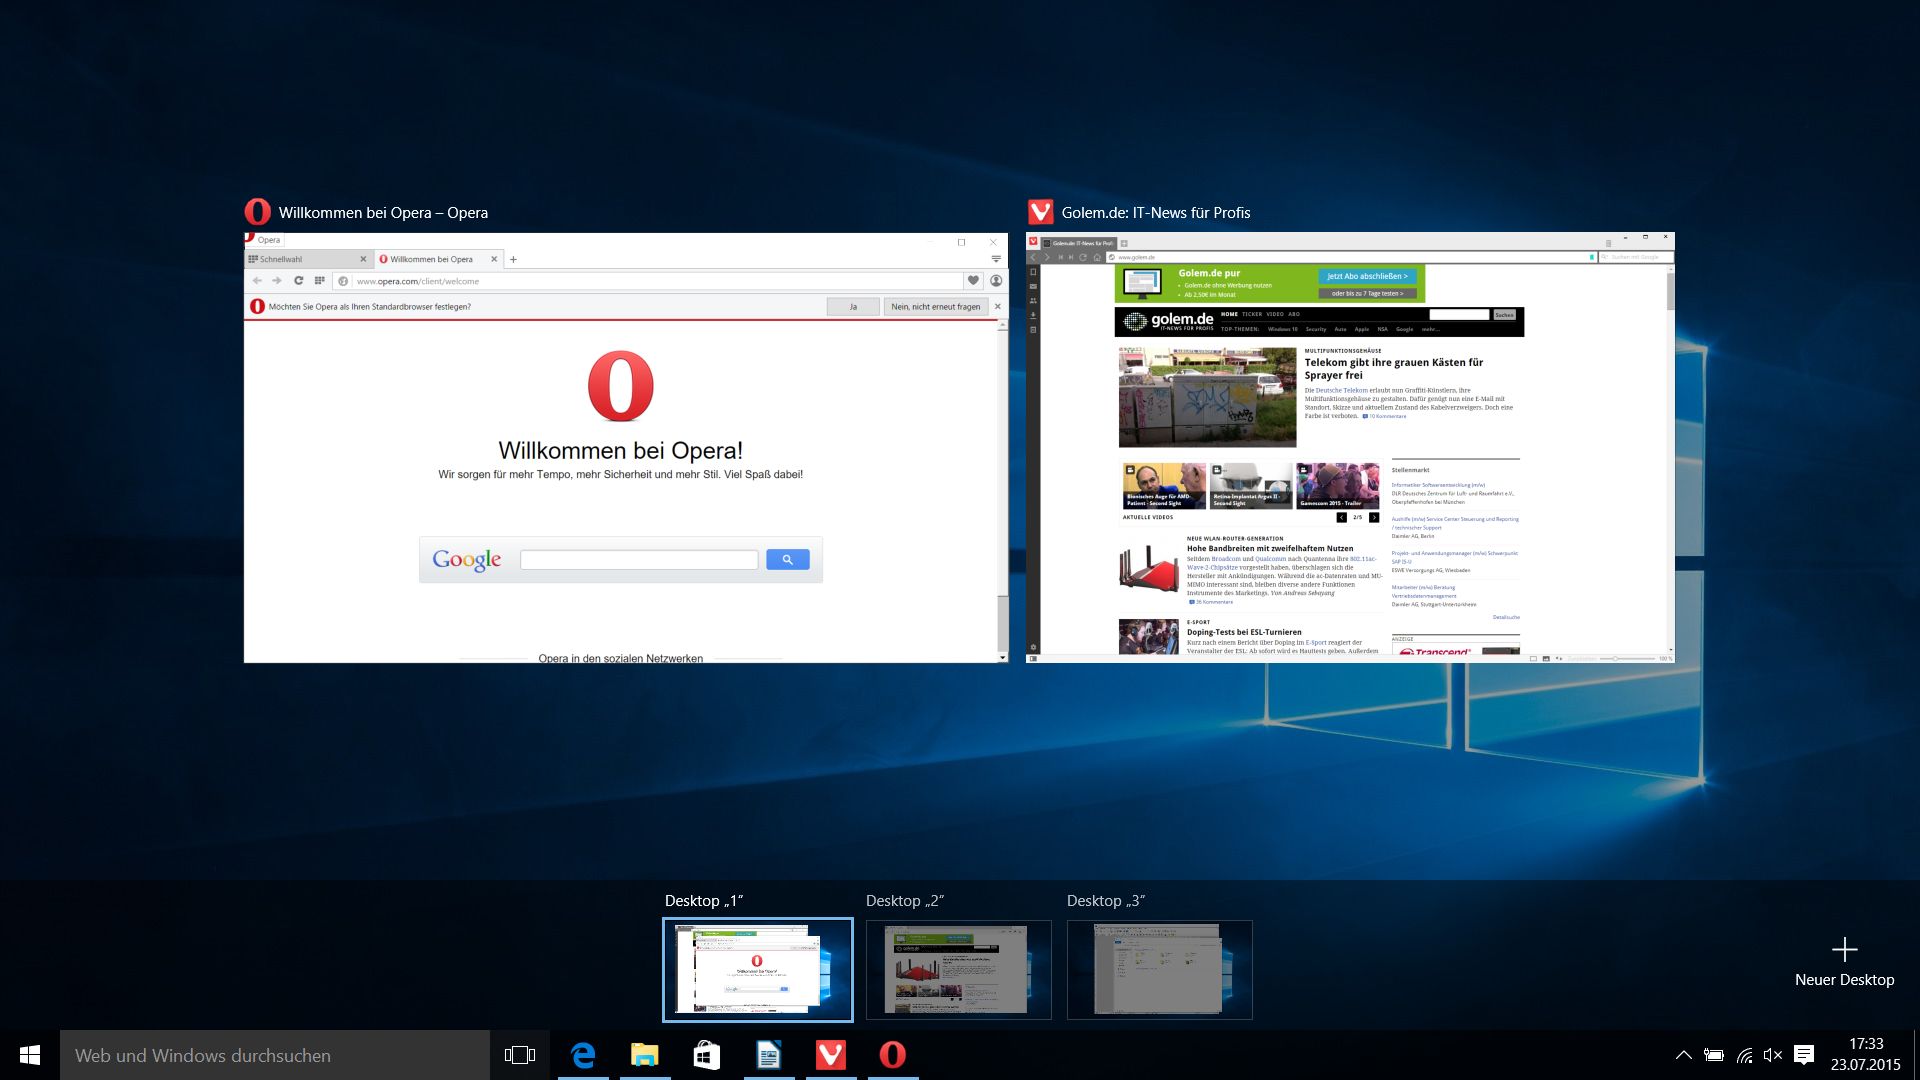Click "Nein, nicht erneut fragen" in Opera
The width and height of the screenshot is (1920, 1080).
click(936, 307)
